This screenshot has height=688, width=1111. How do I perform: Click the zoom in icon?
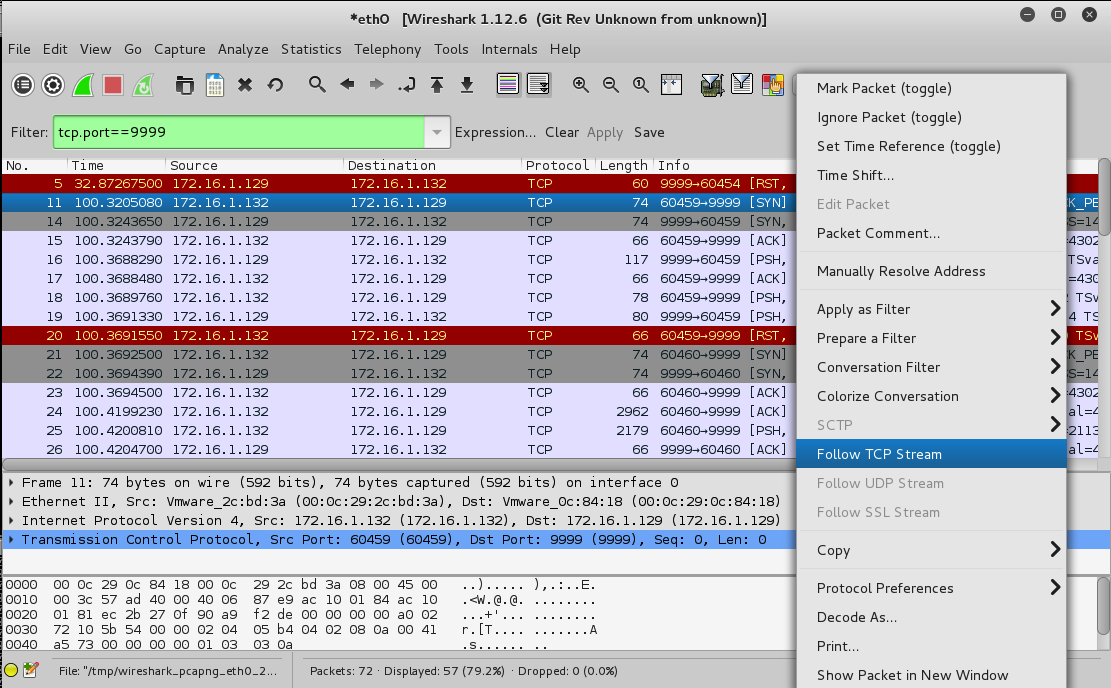(580, 85)
